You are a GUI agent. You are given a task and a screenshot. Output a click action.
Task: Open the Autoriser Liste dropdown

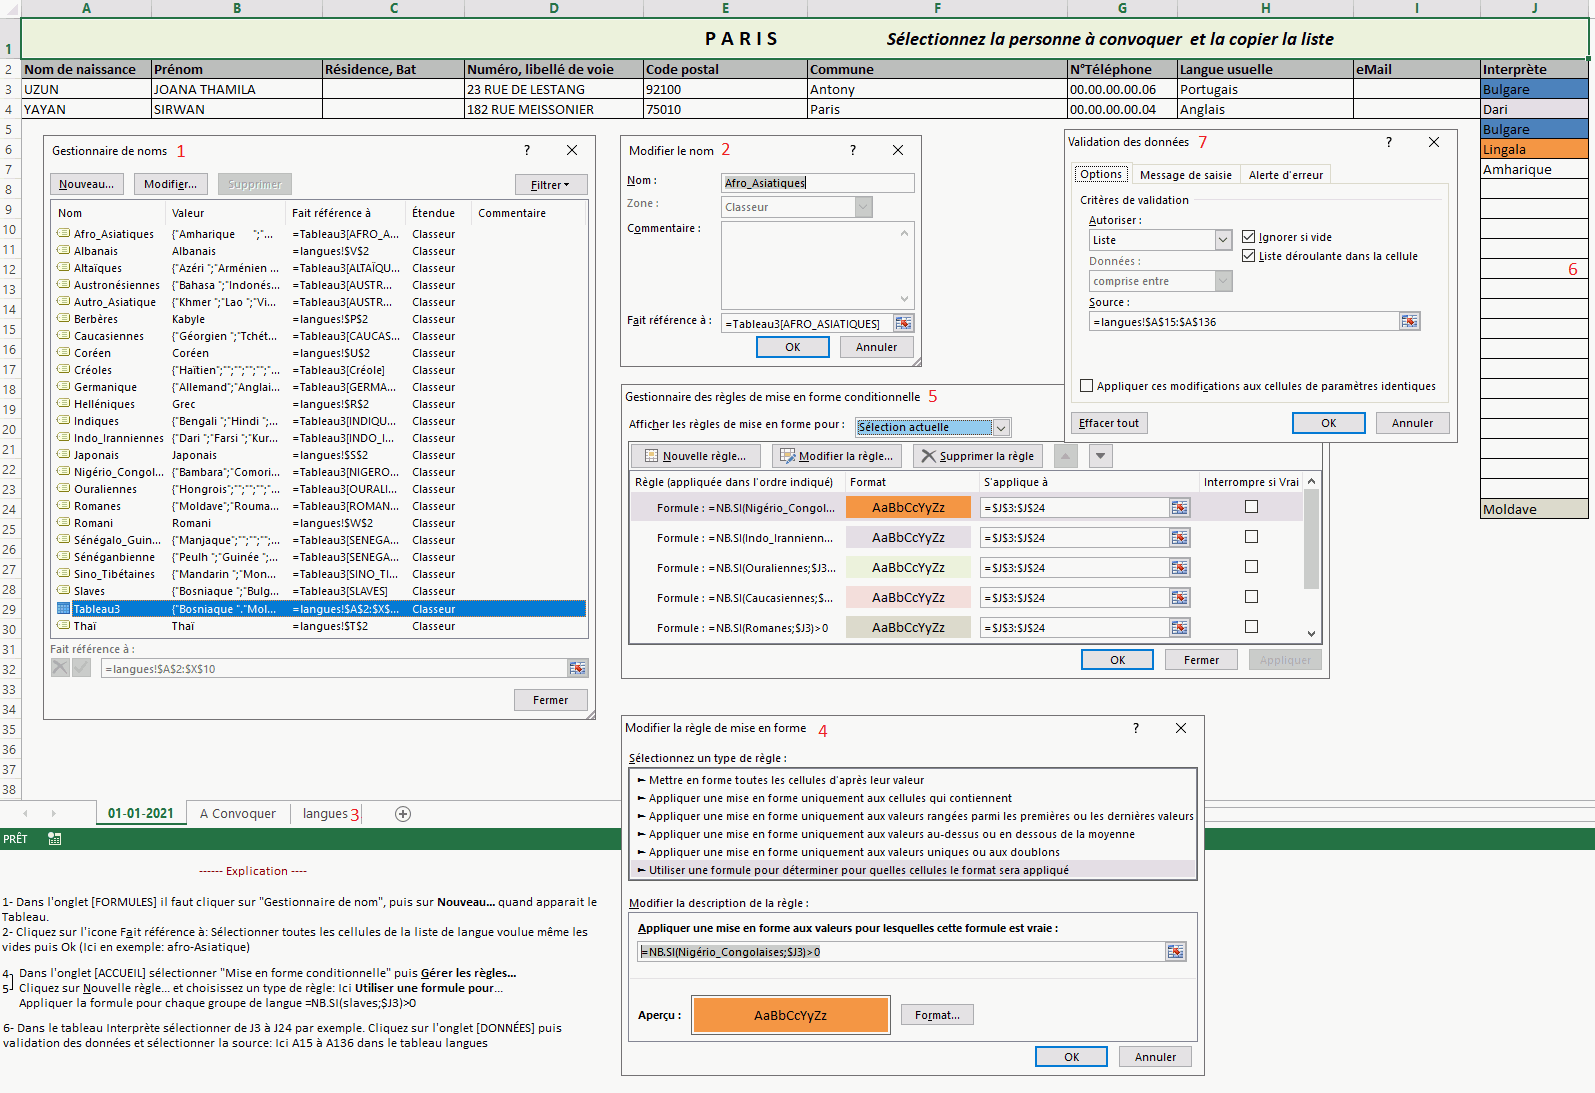1222,240
